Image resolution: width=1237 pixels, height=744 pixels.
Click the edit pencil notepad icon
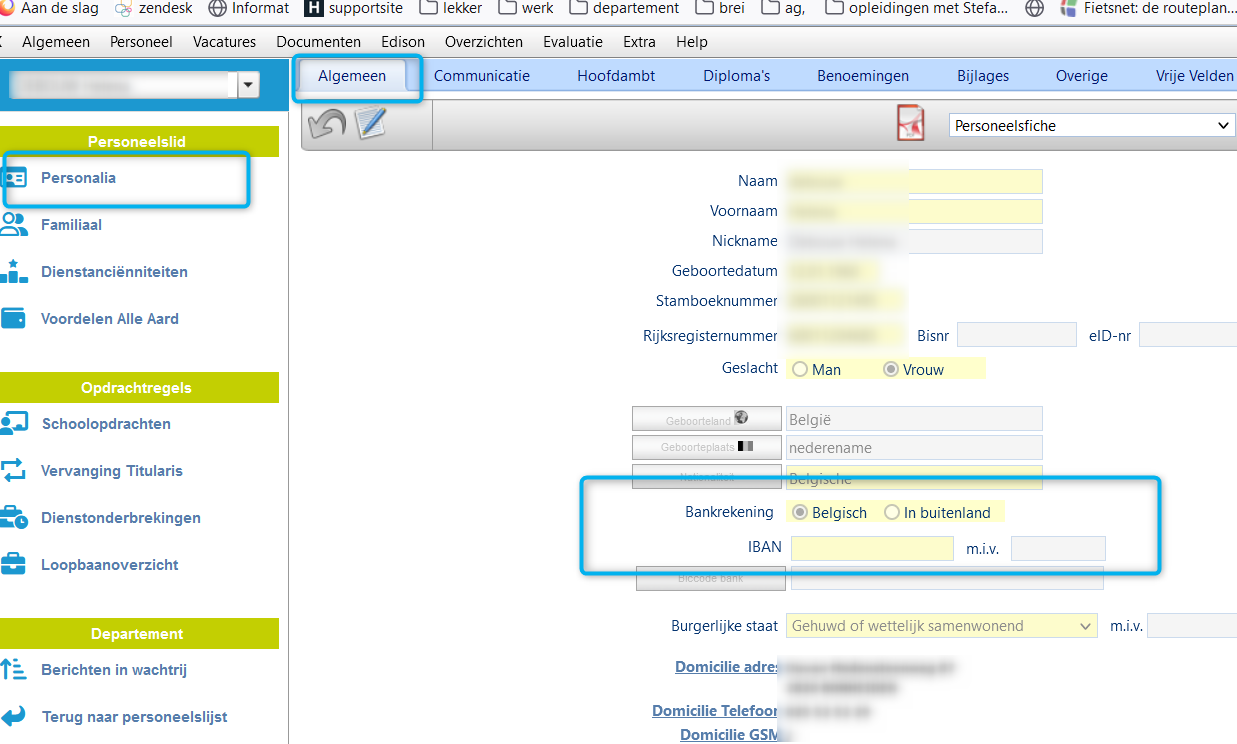pos(371,124)
